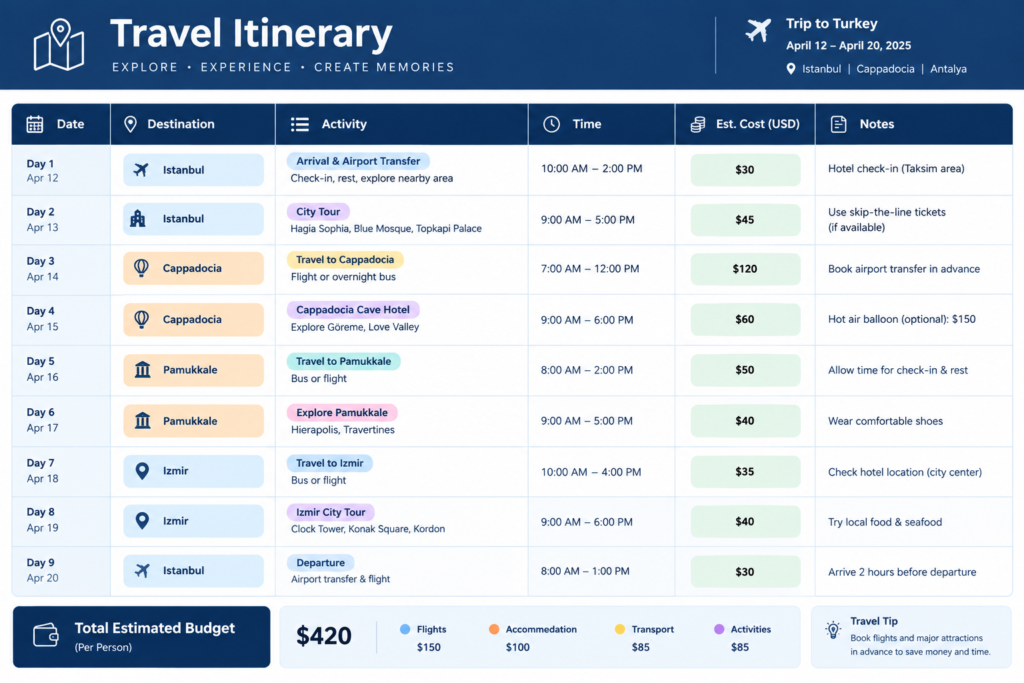1024x683 pixels.
Task: Click the pin icon in the Destination header
Action: pyautogui.click(x=131, y=124)
